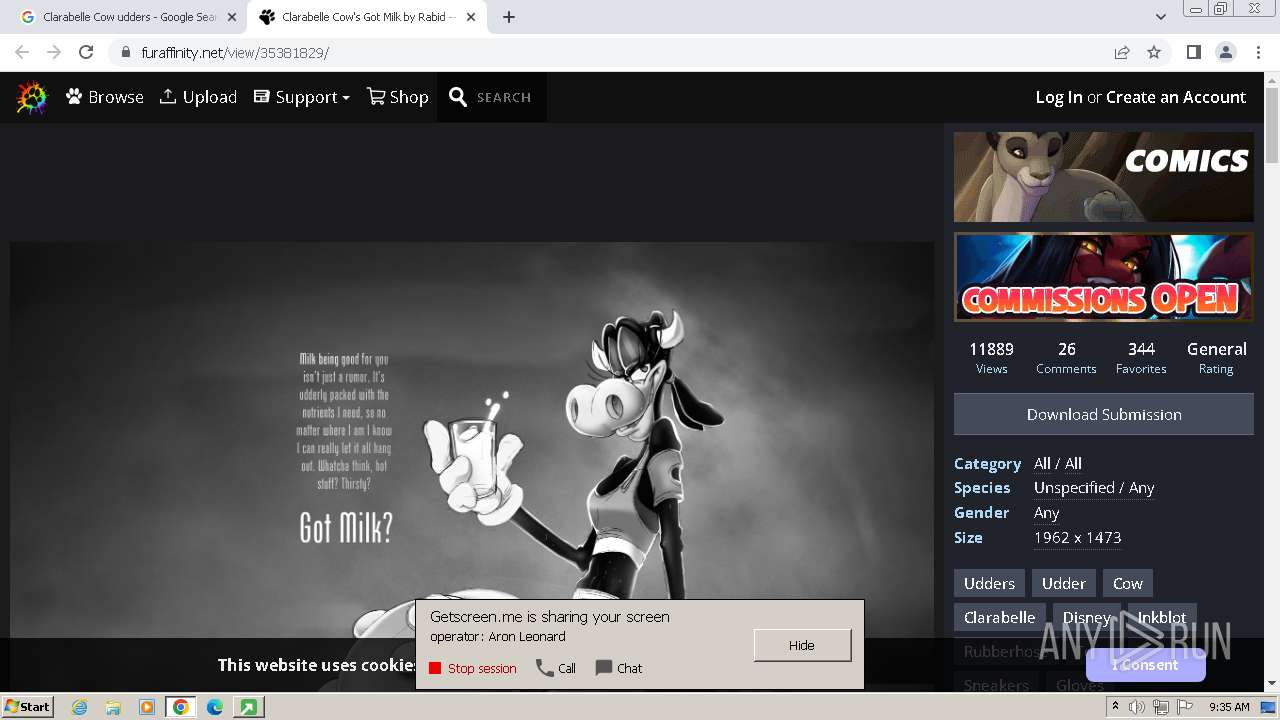
Task: Show hidden system tray icons
Action: [1117, 706]
